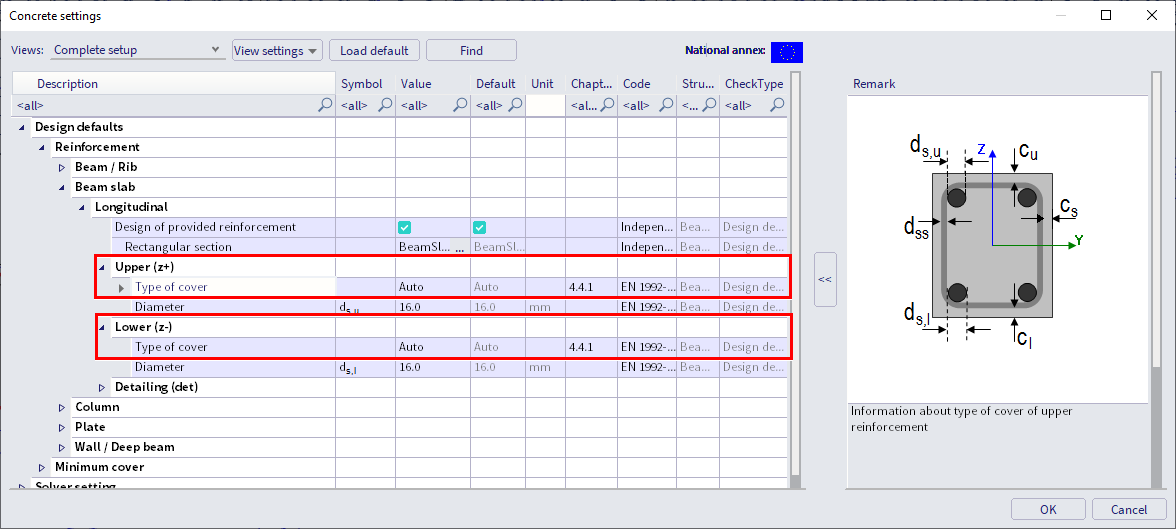Toggle Design of provided reinforcement Default checkbox
1176x529 pixels.
(x=480, y=227)
